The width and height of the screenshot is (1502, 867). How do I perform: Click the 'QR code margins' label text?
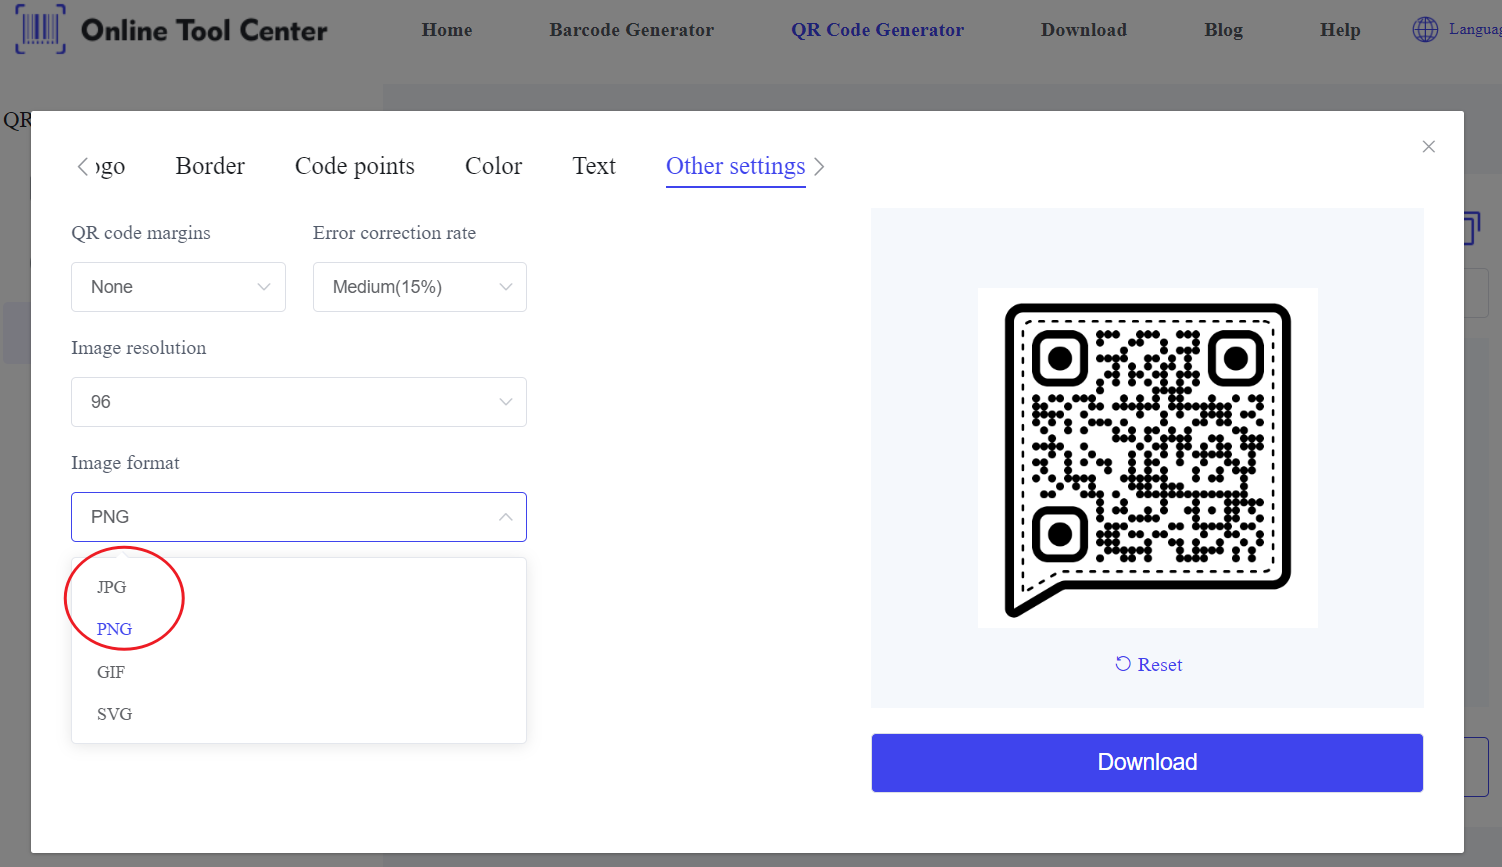[141, 233]
